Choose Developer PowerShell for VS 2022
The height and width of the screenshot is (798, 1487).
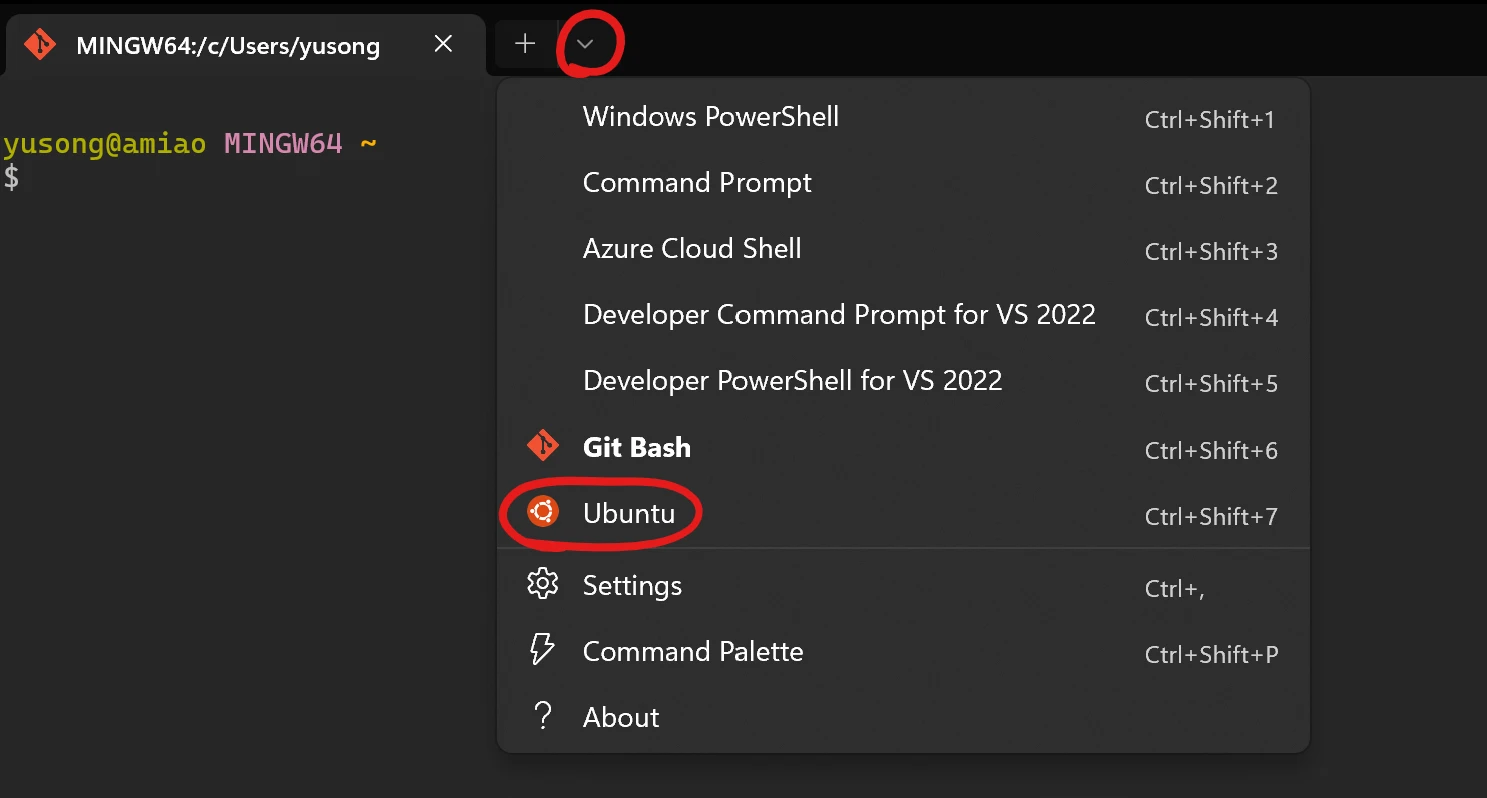tap(792, 381)
